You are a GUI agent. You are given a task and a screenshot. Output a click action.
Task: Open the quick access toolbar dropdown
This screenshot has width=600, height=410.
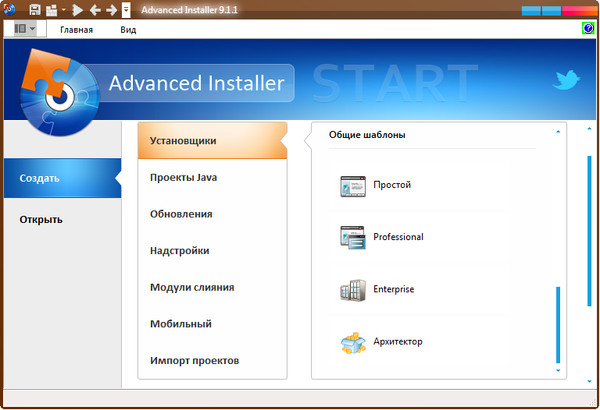click(126, 10)
